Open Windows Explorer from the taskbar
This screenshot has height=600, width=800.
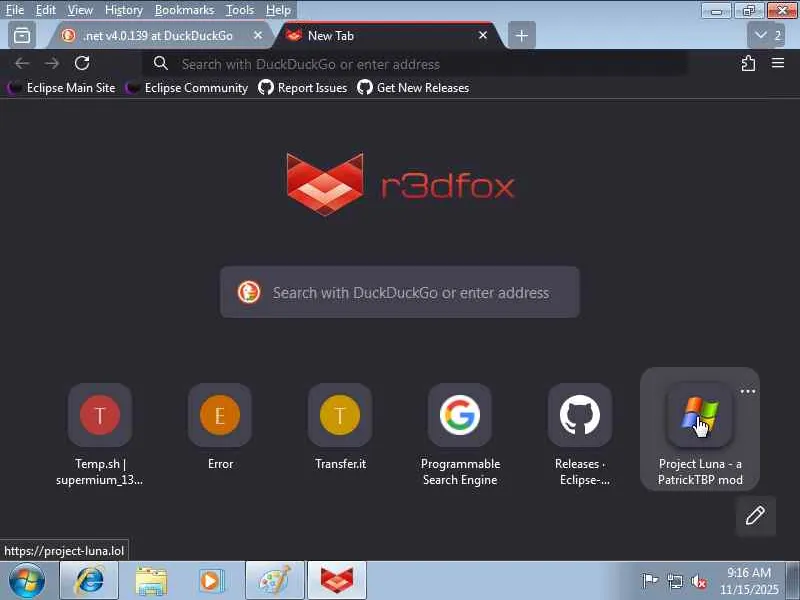[151, 581]
